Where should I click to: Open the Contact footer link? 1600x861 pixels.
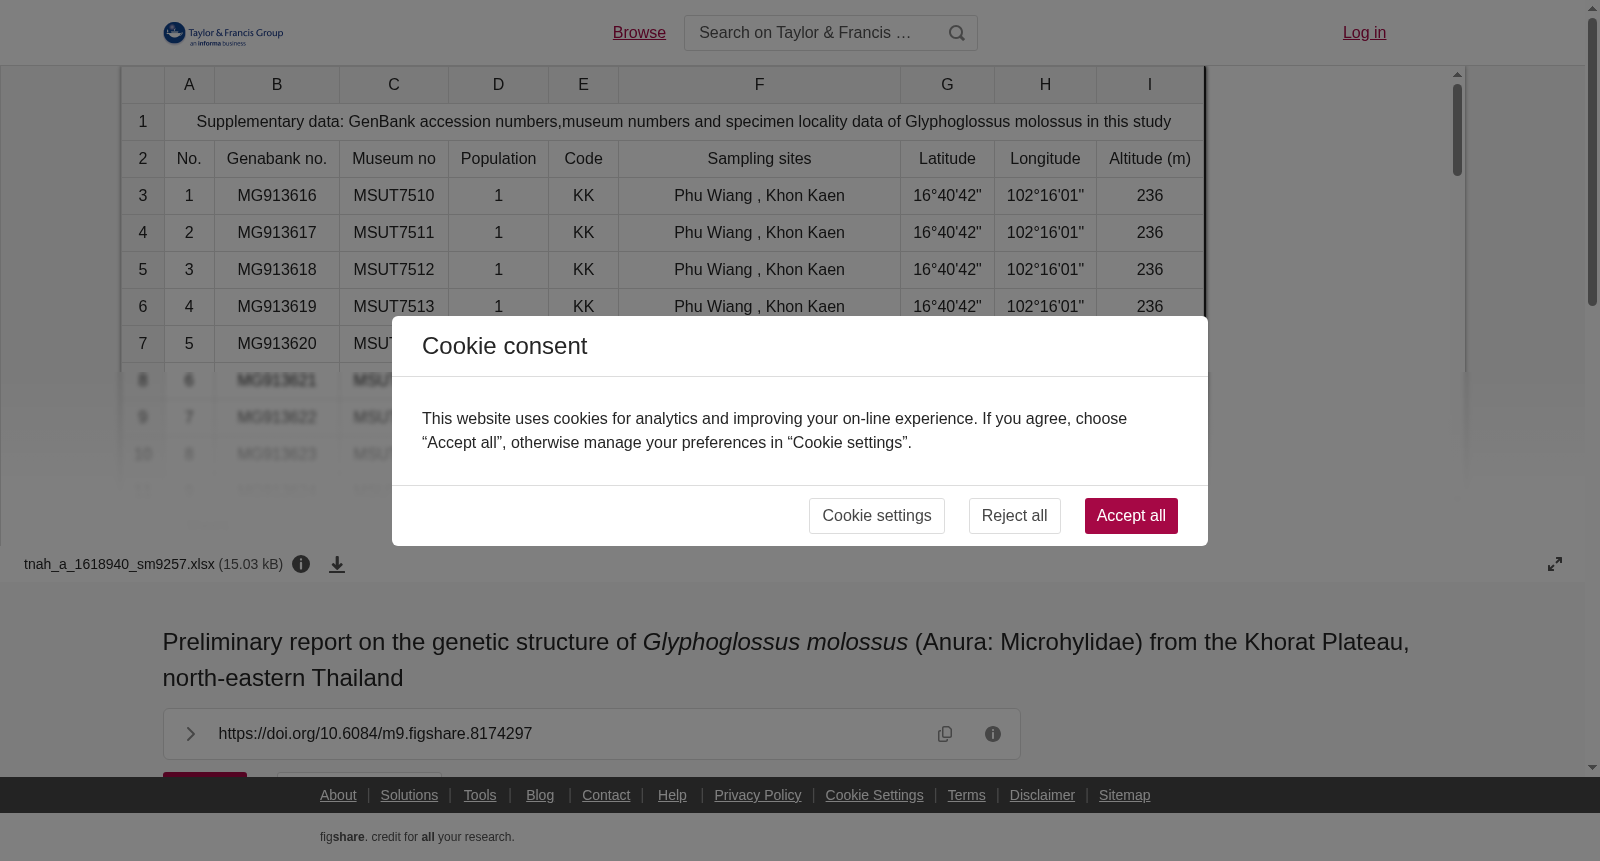click(606, 795)
